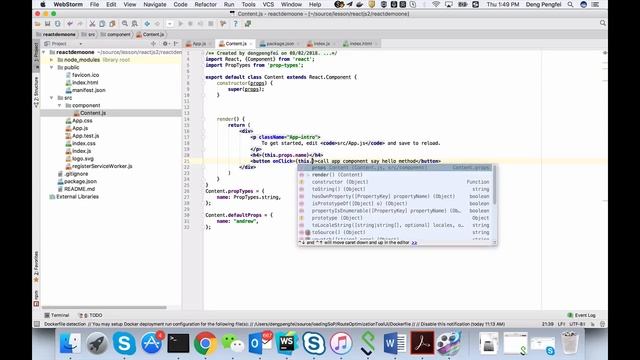
Task: Click the Undo toolbar arrow
Action: click(x=70, y=24)
